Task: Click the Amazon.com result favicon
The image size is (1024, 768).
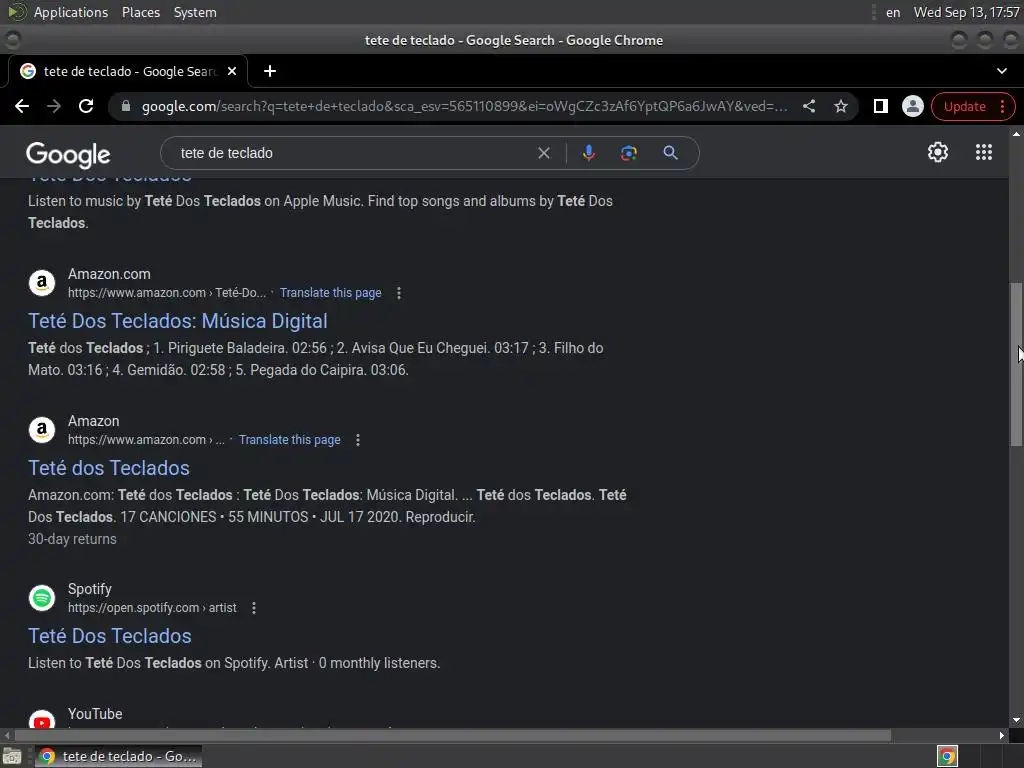Action: point(42,283)
